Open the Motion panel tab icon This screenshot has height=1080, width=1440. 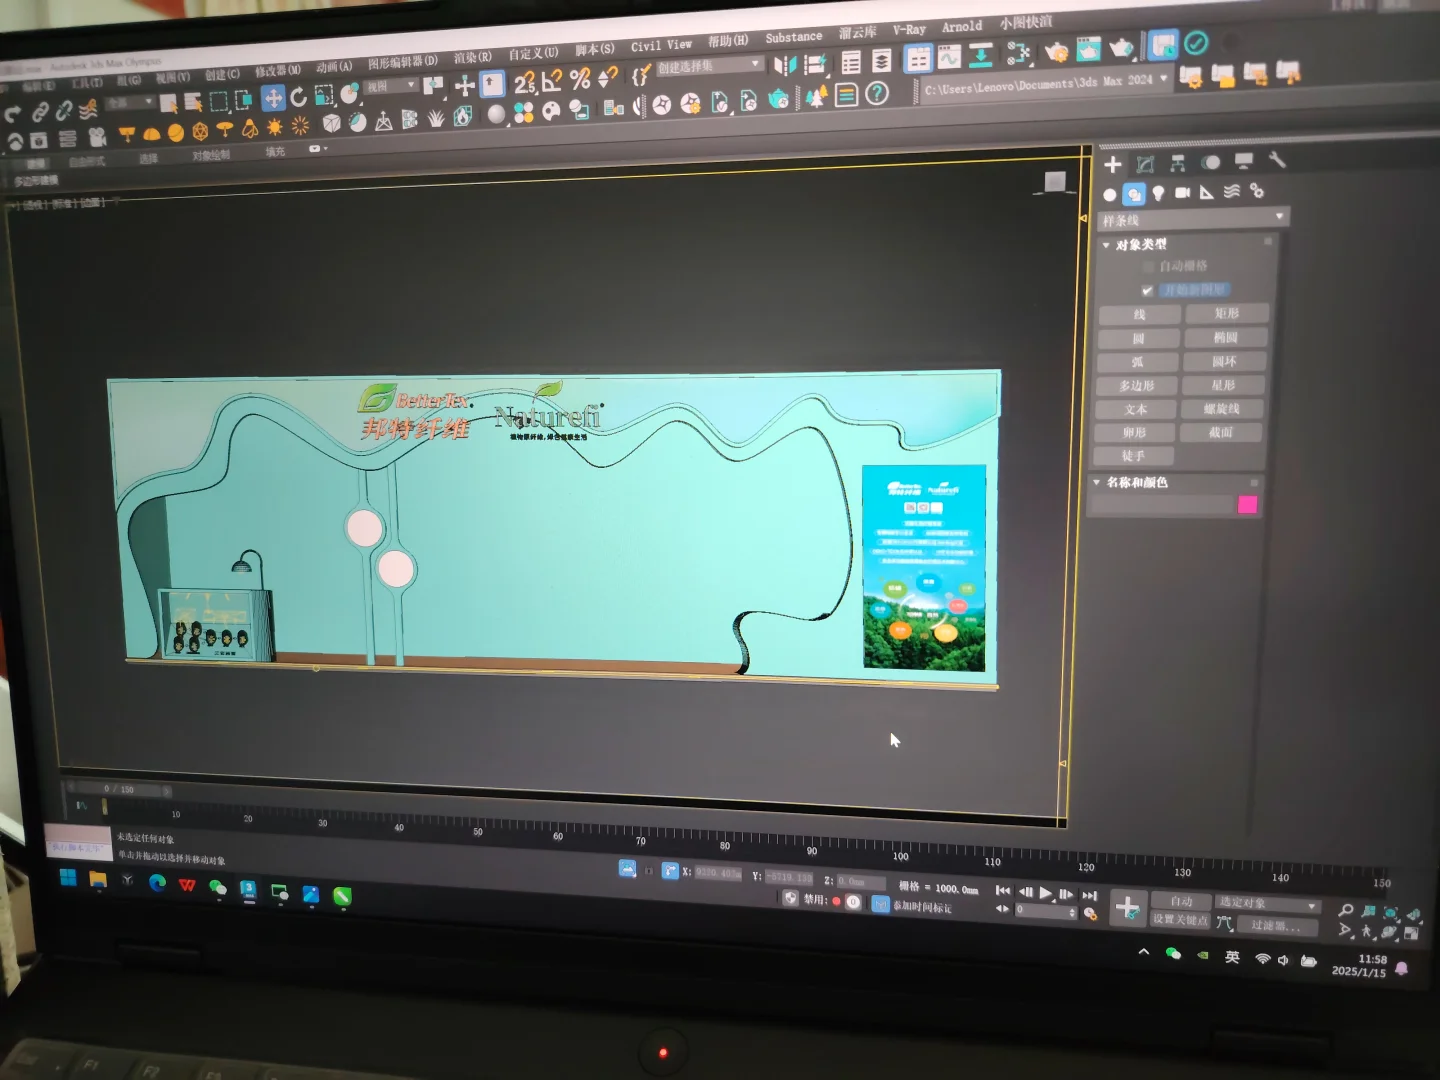click(x=1211, y=162)
